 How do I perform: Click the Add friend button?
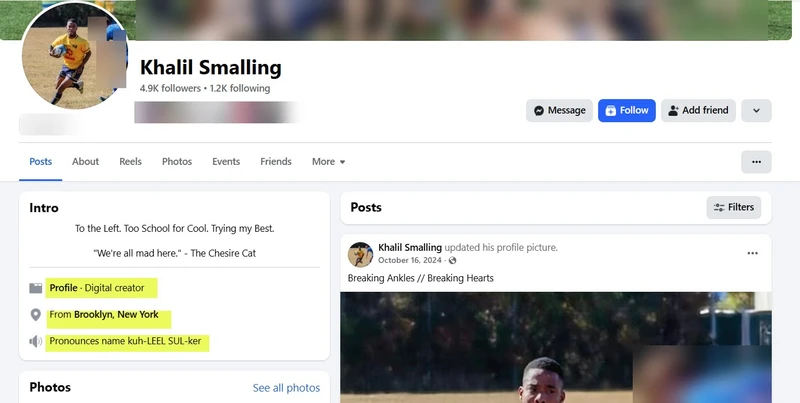click(698, 110)
